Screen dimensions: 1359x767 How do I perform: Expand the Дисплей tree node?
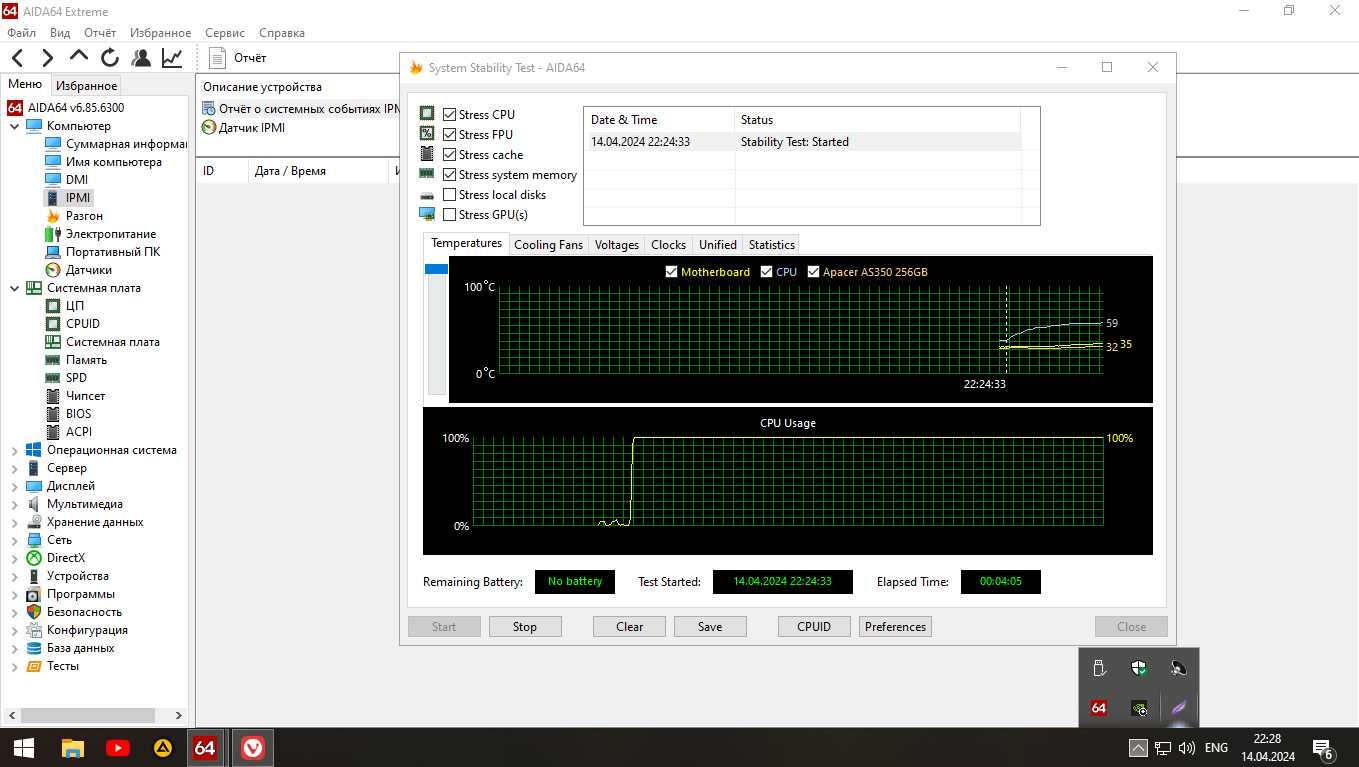14,486
